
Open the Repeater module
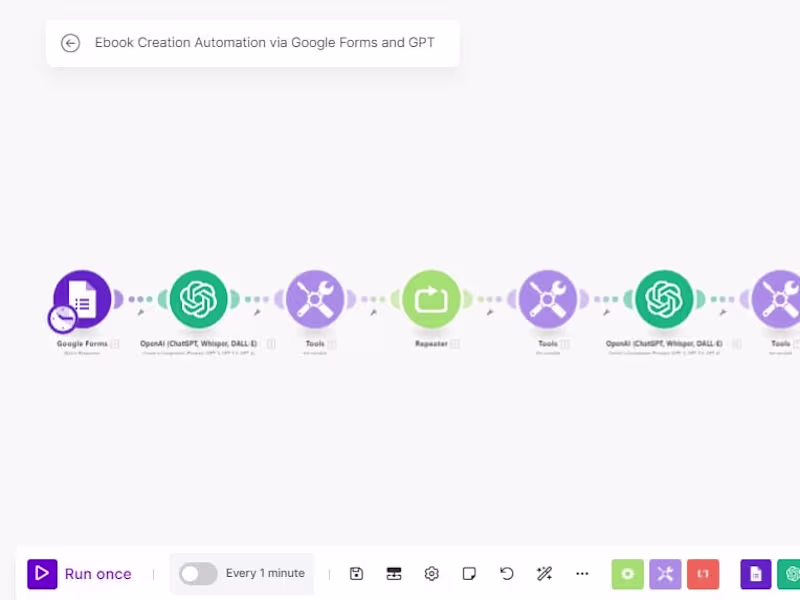[432, 299]
